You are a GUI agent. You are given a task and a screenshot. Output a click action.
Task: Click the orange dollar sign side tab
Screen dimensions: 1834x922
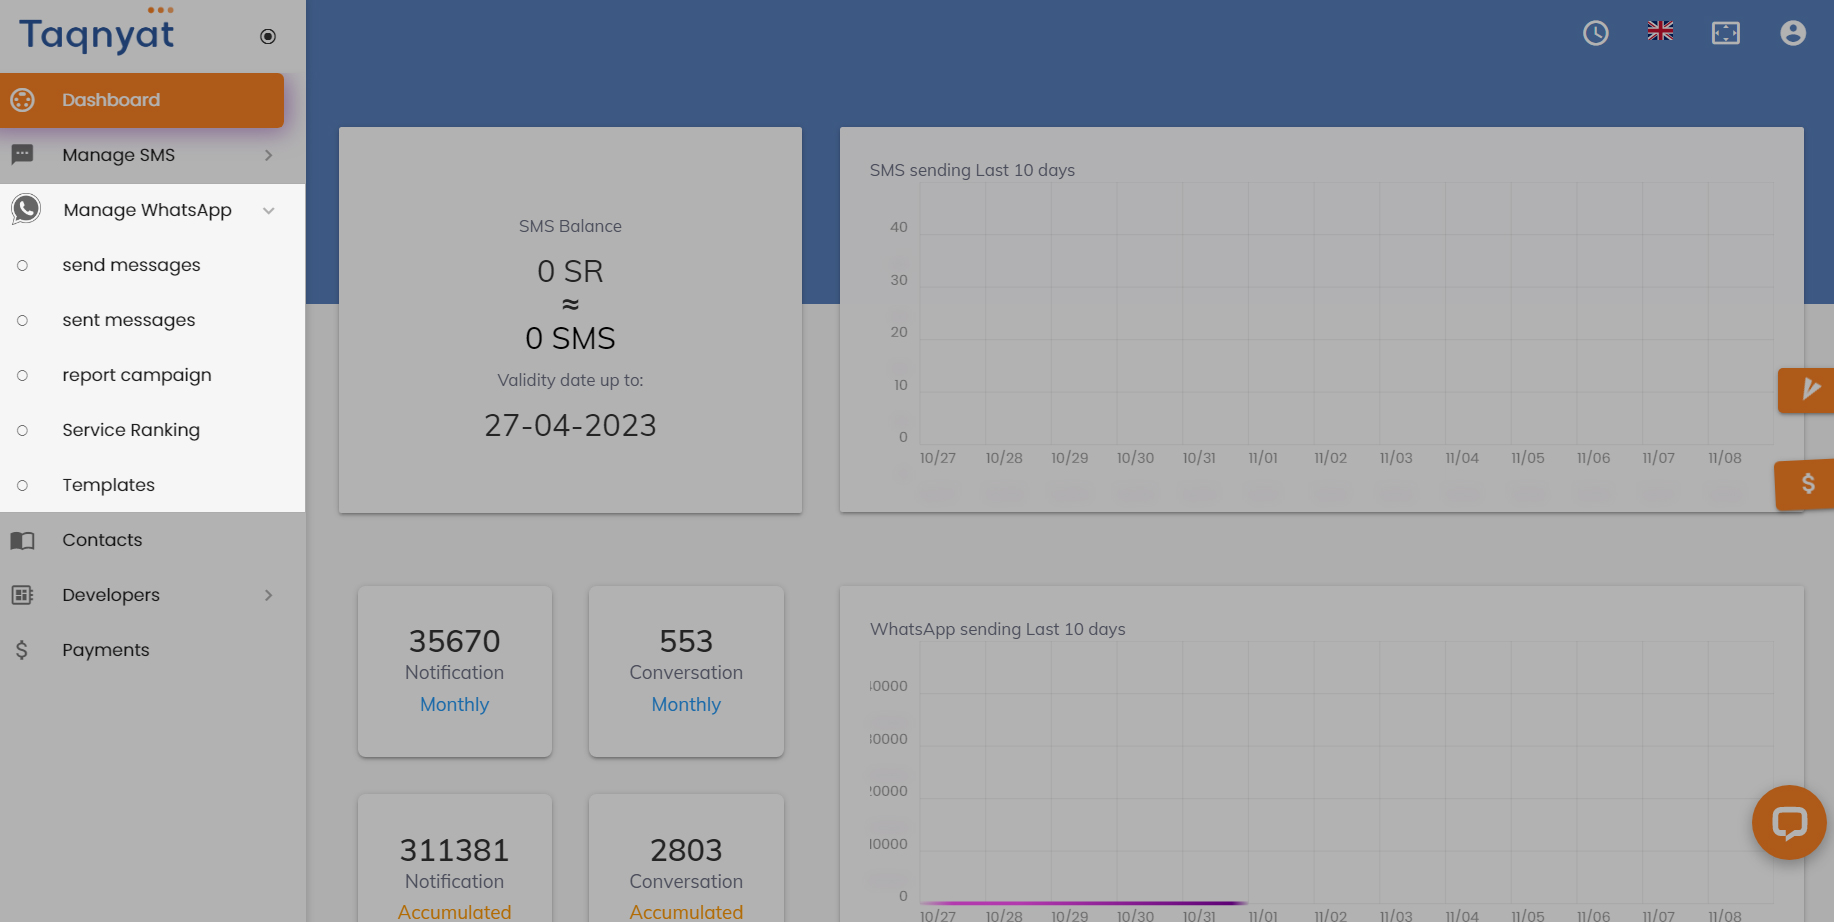1806,484
